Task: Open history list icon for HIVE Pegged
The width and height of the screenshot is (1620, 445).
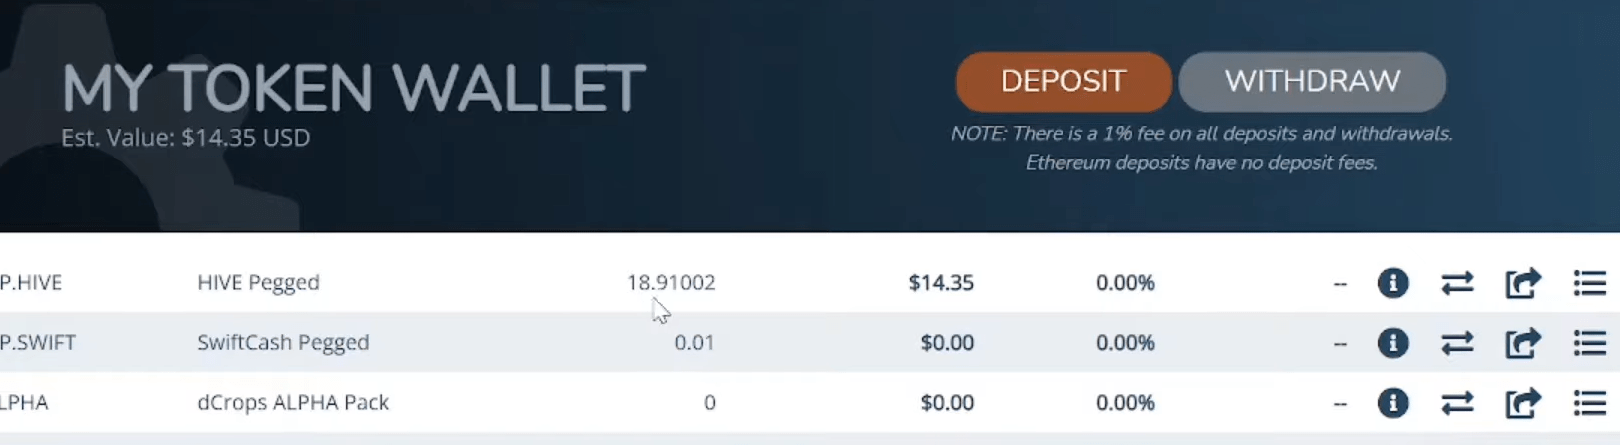Action: (x=1589, y=283)
